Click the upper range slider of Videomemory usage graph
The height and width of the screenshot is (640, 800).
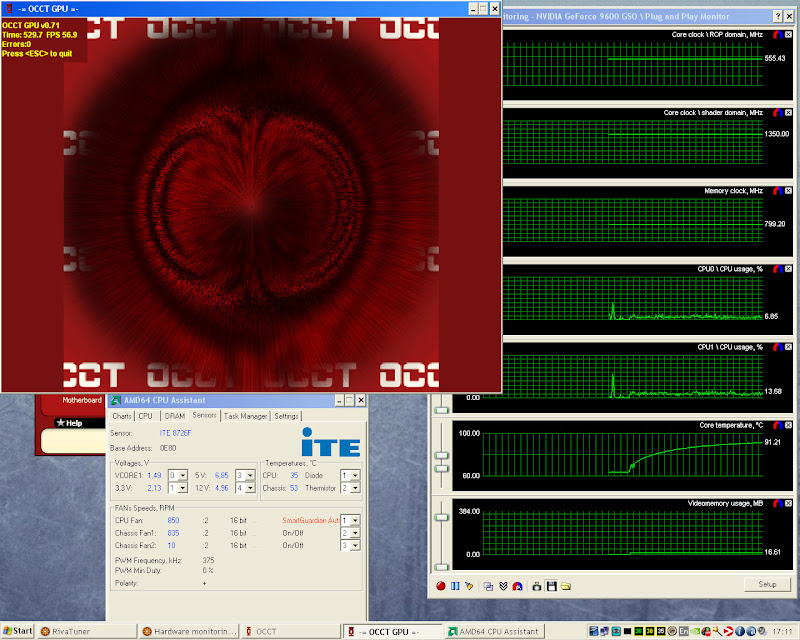[441, 517]
